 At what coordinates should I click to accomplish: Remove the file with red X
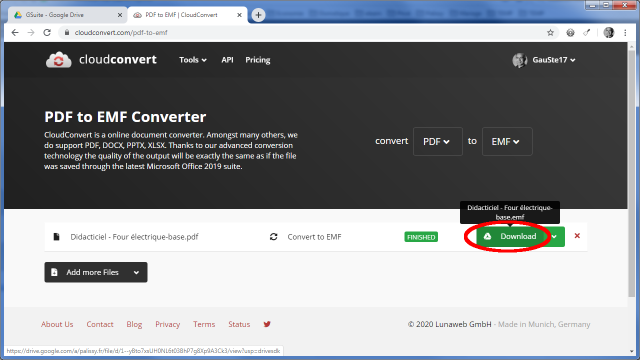(x=577, y=236)
